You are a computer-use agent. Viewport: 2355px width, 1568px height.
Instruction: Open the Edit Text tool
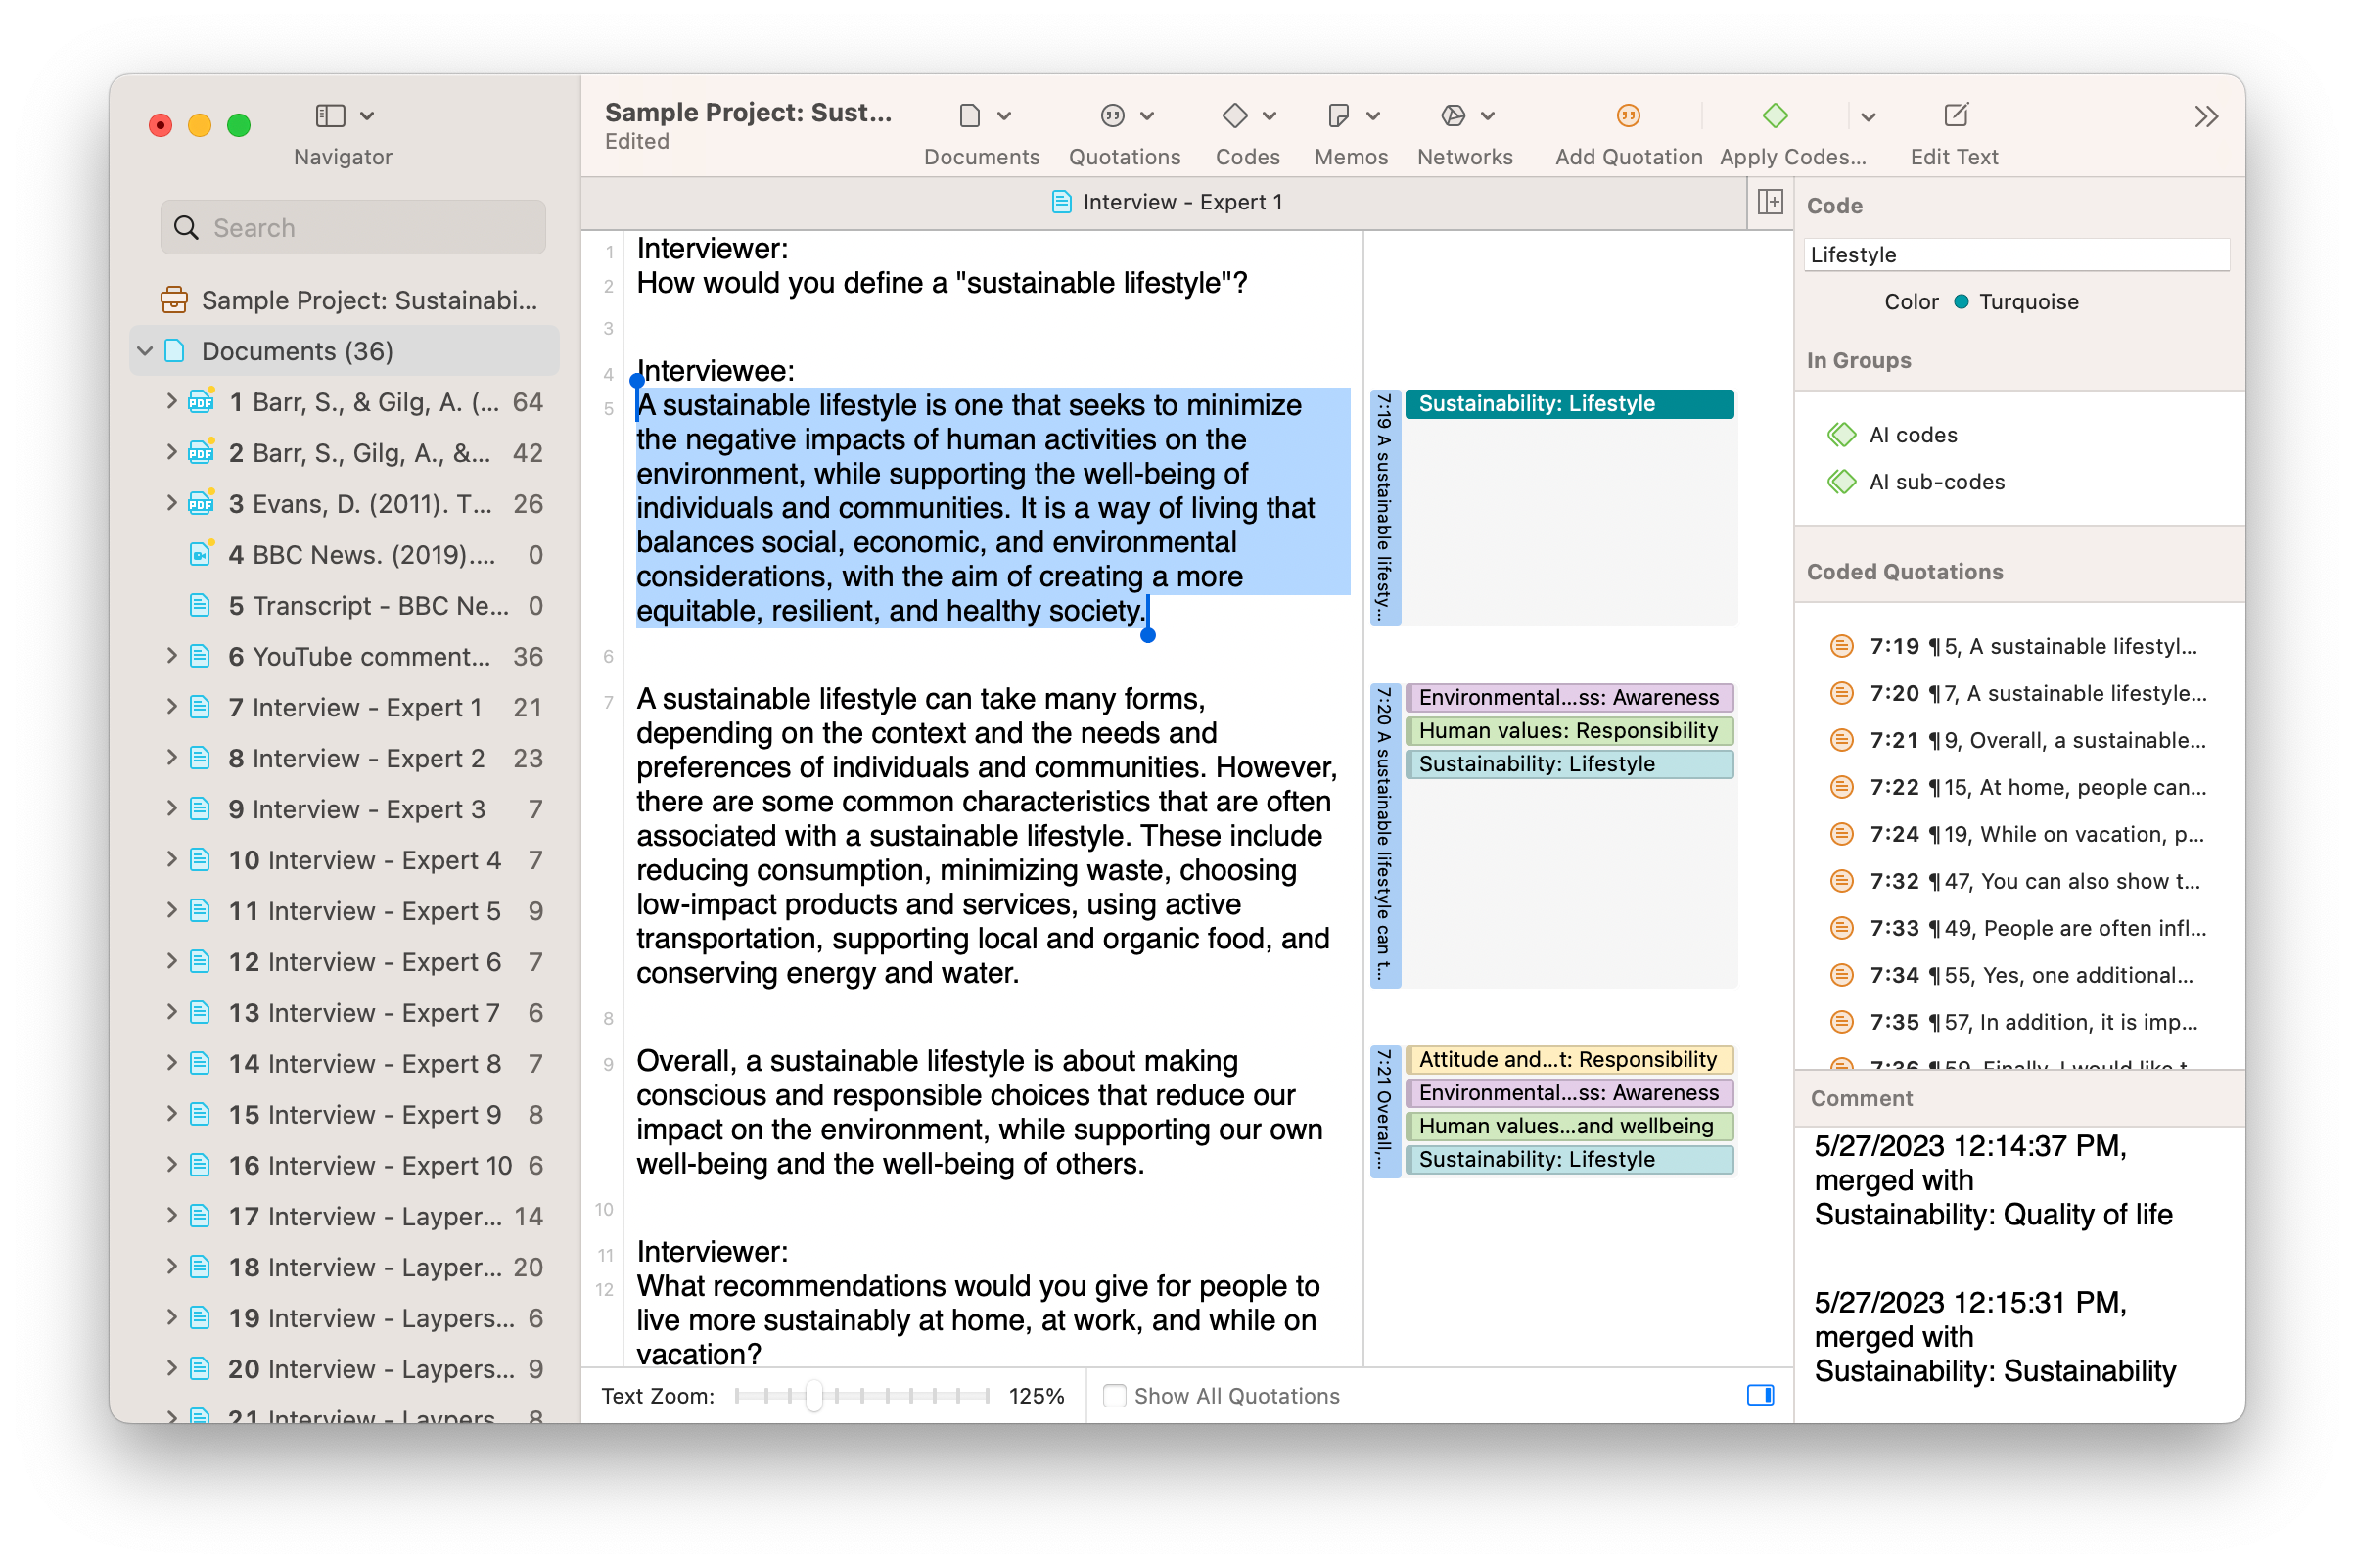[x=1954, y=116]
